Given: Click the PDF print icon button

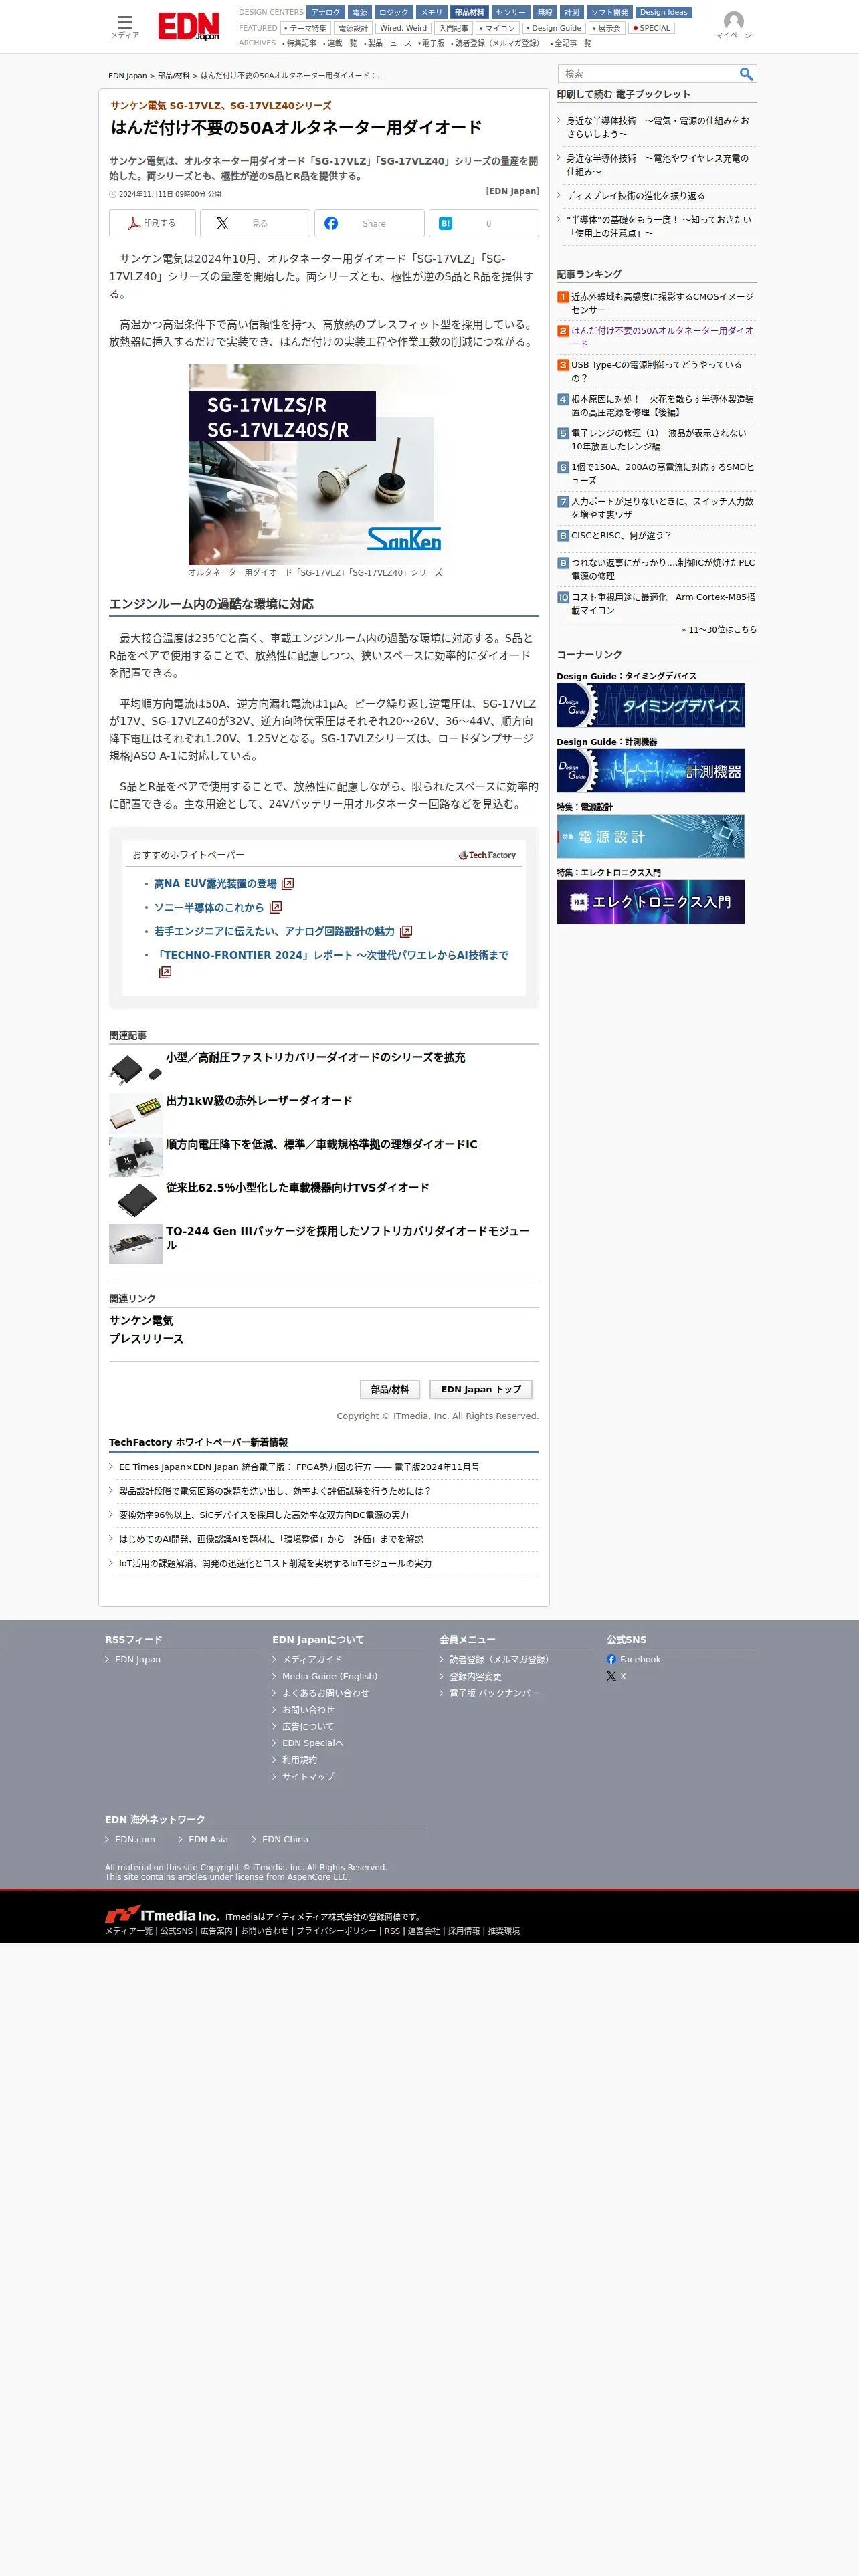Looking at the screenshot, I should 152,223.
